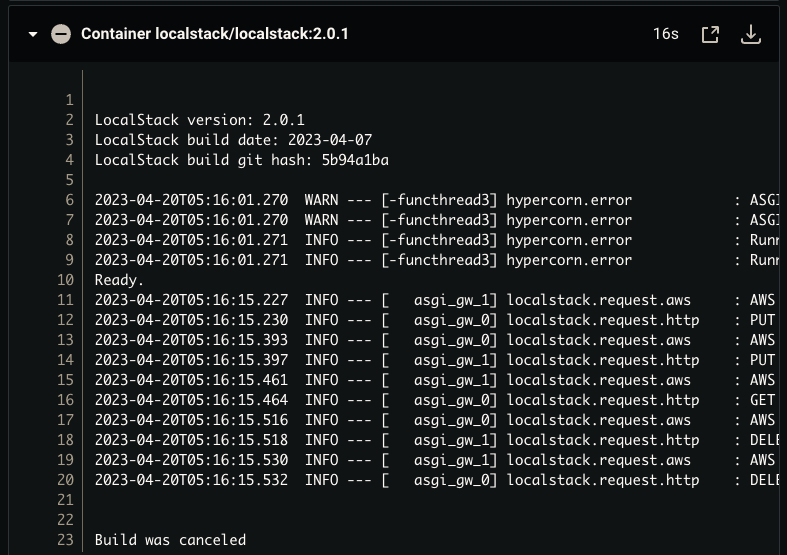Viewport: 787px width, 555px height.
Task: Click the LocalStack build git hash line
Action: coord(241,160)
